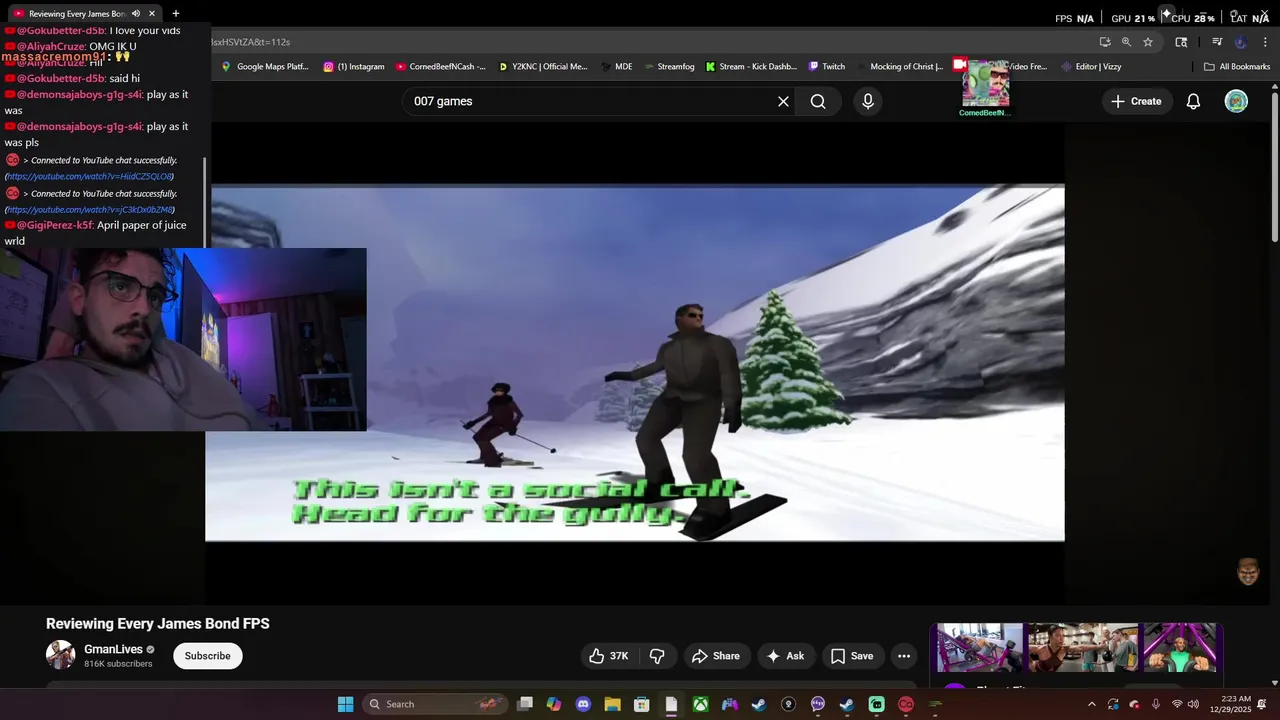Click the zoom magnifier in address bar
The height and width of the screenshot is (720, 1280).
point(1126,42)
